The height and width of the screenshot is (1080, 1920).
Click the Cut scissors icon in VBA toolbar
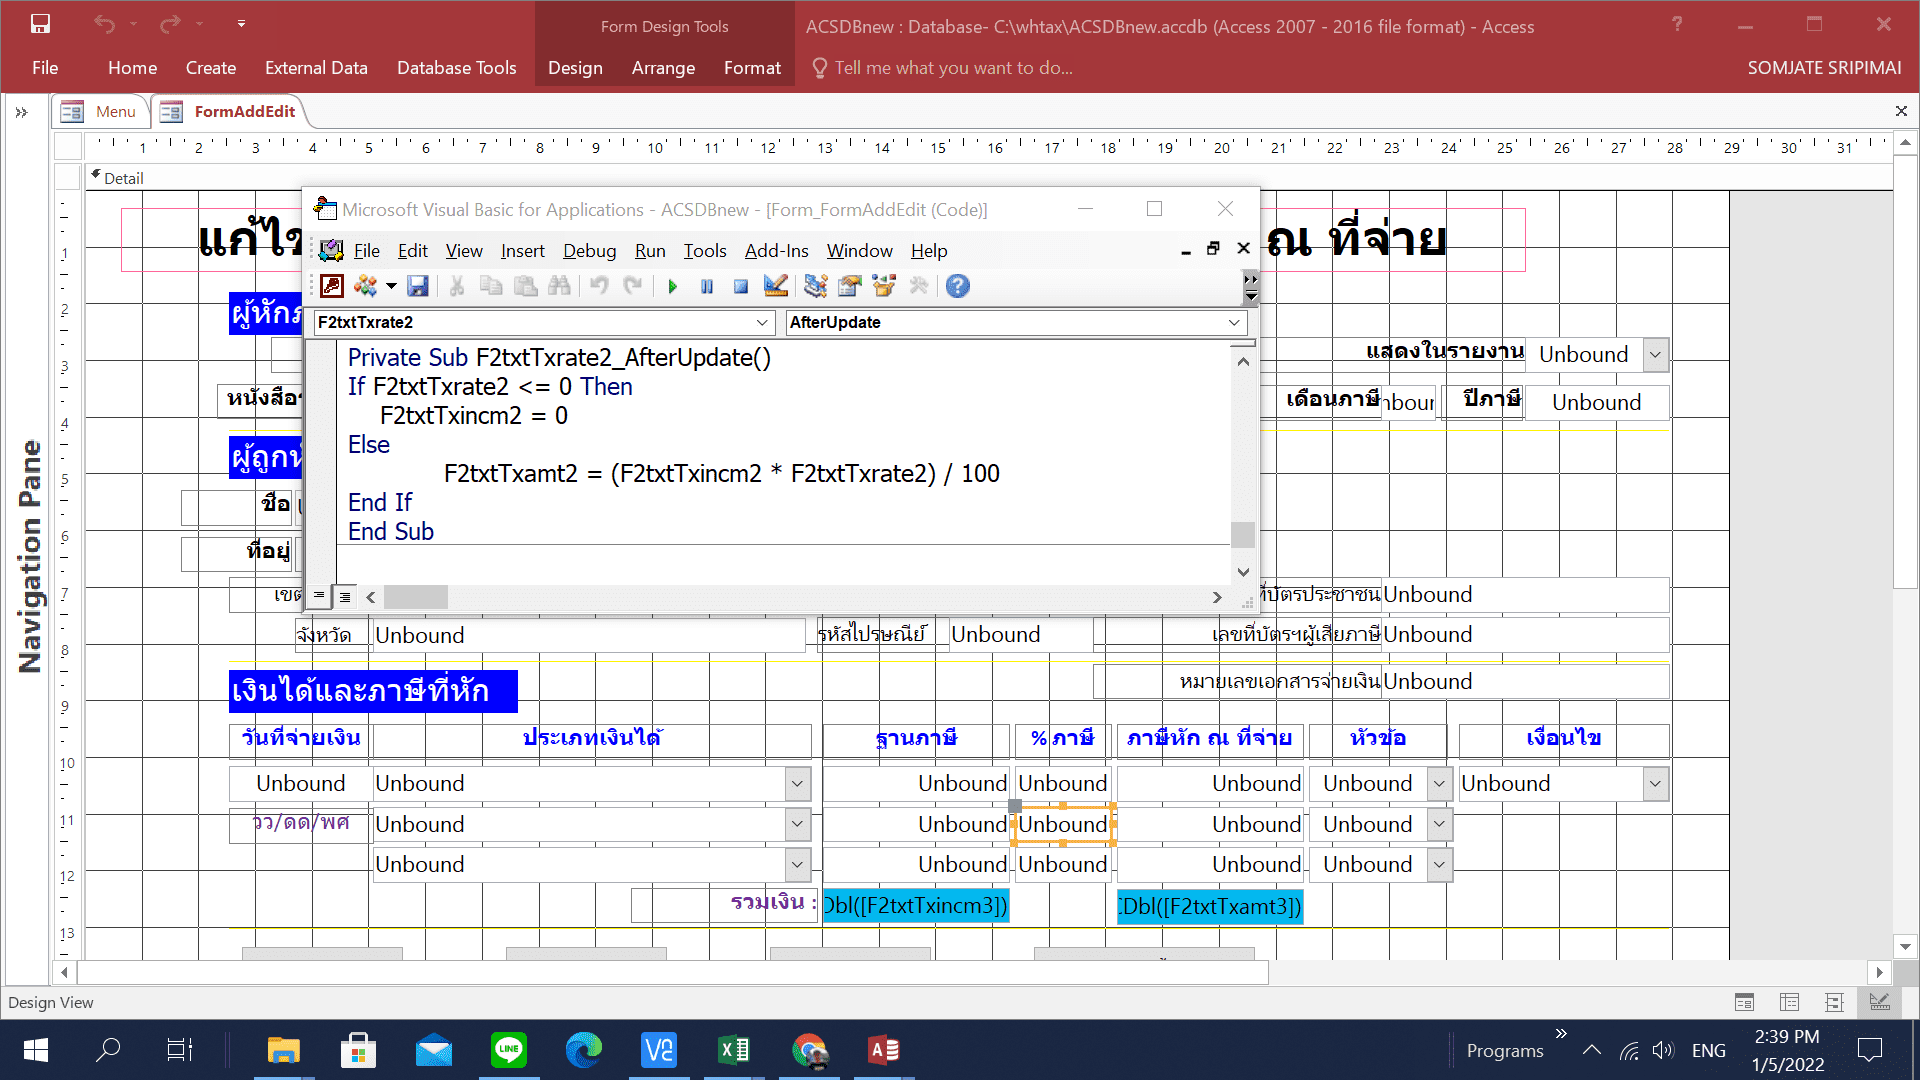457,286
